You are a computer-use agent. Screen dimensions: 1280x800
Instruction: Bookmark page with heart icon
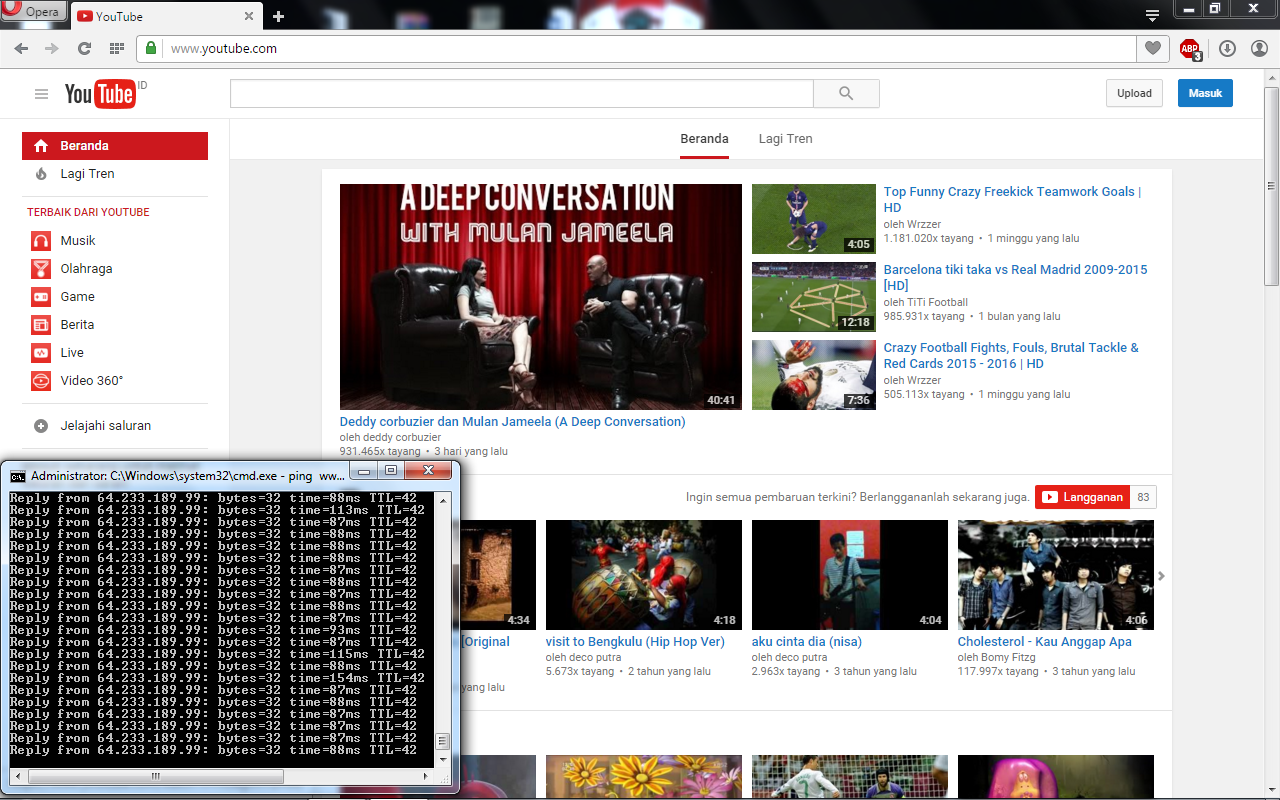(1153, 48)
